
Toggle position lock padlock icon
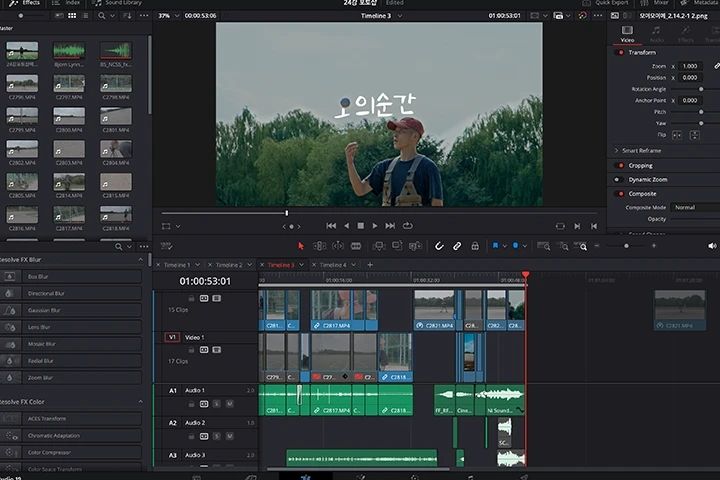point(475,246)
